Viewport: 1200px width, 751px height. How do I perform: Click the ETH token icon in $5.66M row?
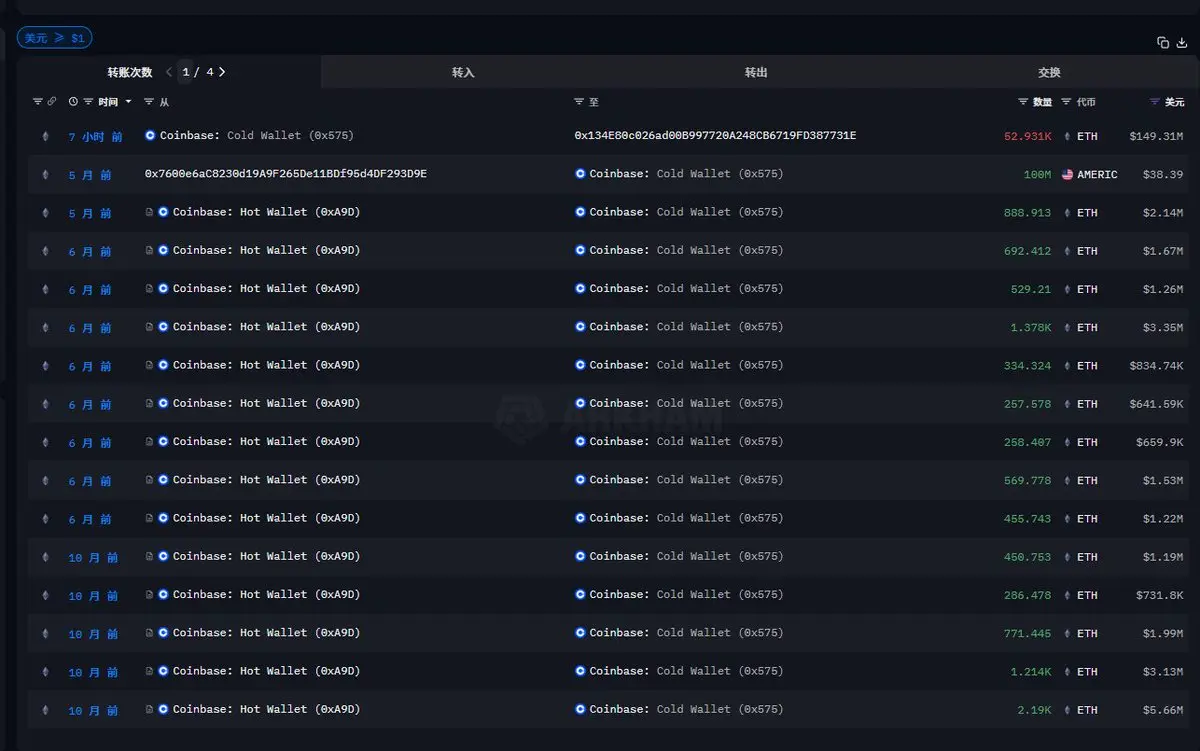tap(1068, 710)
